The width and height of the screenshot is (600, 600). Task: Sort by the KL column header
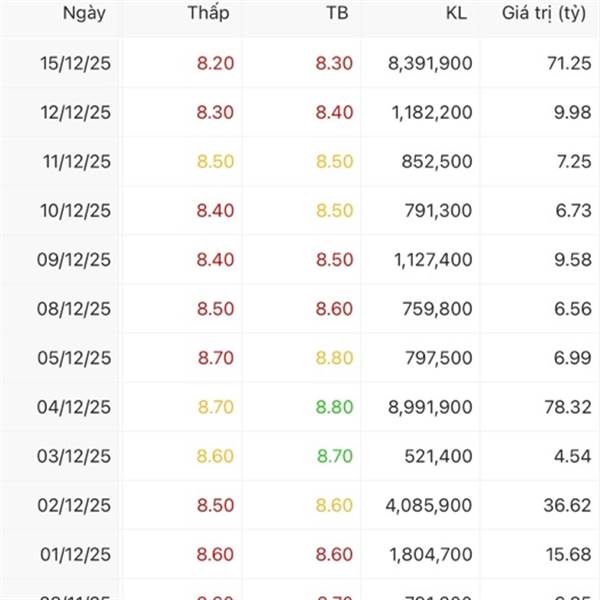pos(456,13)
